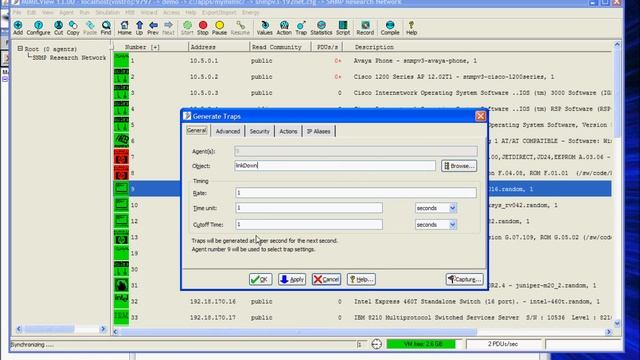Image resolution: width=640 pixels, height=360 pixels.
Task: Select the Cisco 1200 Series AP row
Action: coord(454,77)
